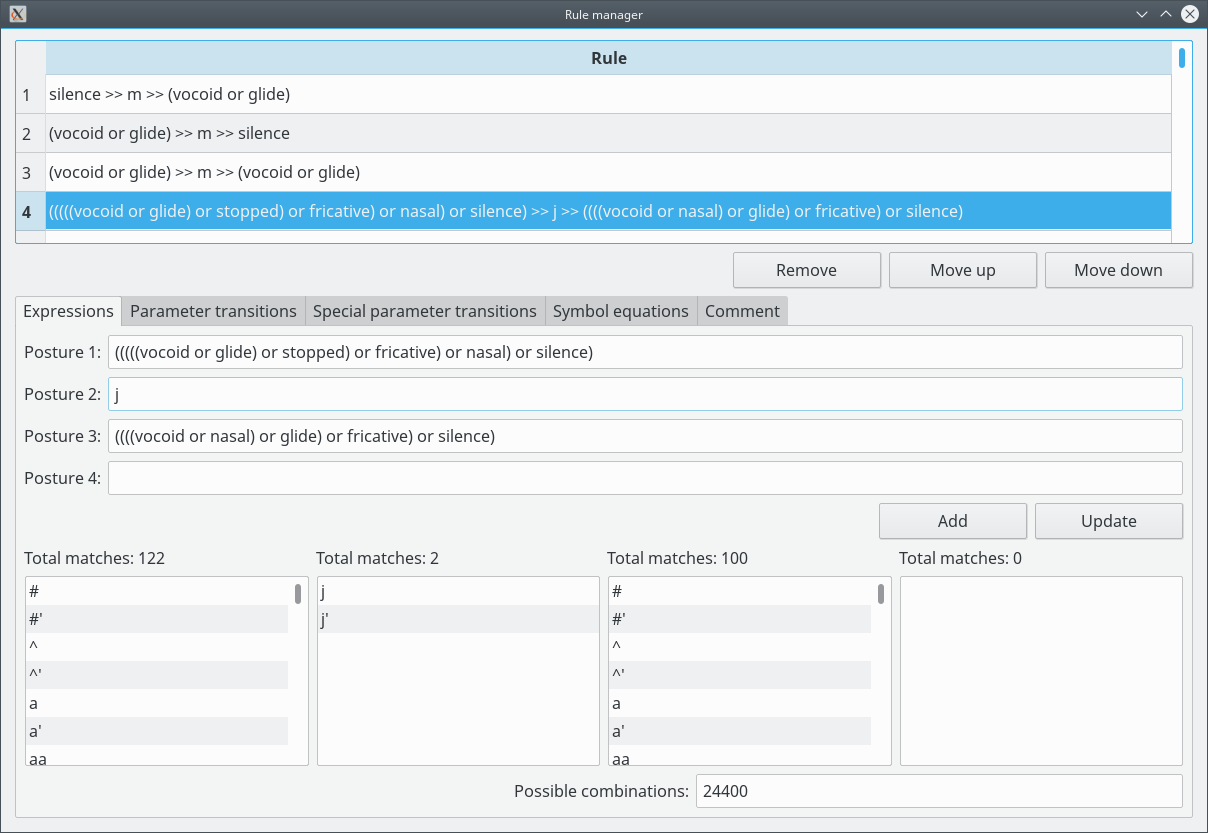Select rule 1 silence >> m >> (vocoid or glide)
Screen dimensions: 1208x833
(x=608, y=95)
